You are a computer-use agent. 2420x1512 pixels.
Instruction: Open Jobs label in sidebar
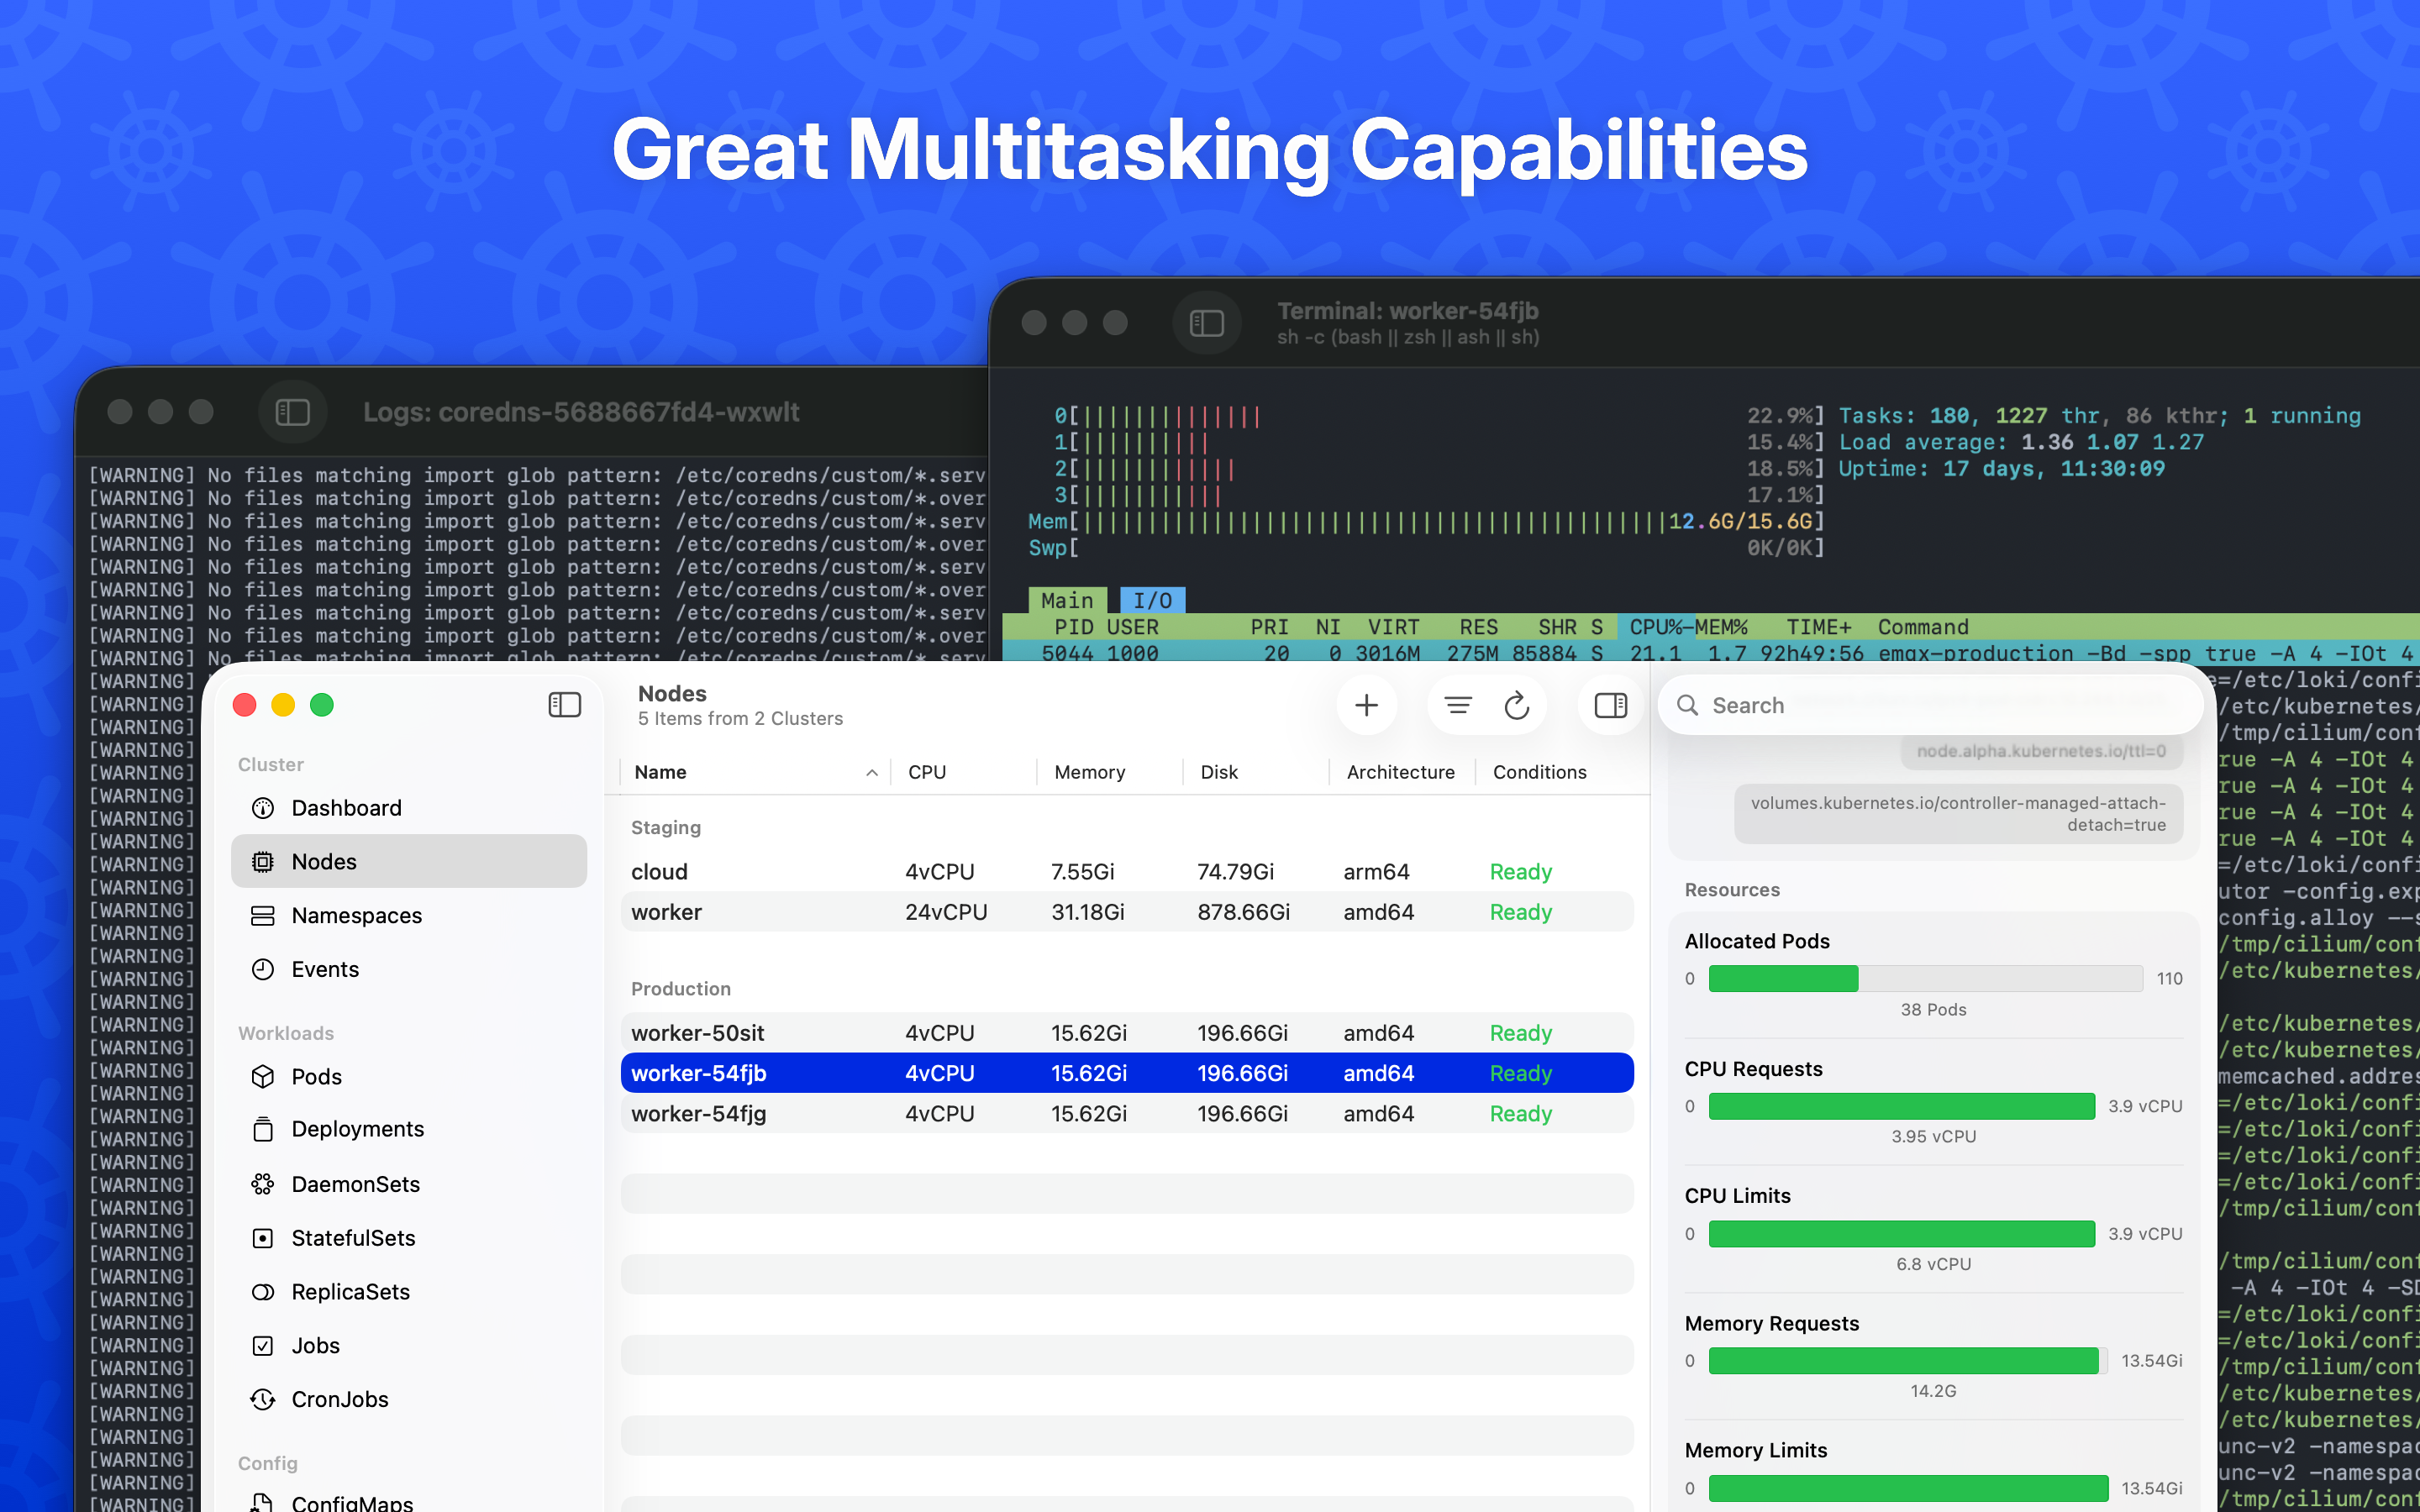coord(315,1346)
